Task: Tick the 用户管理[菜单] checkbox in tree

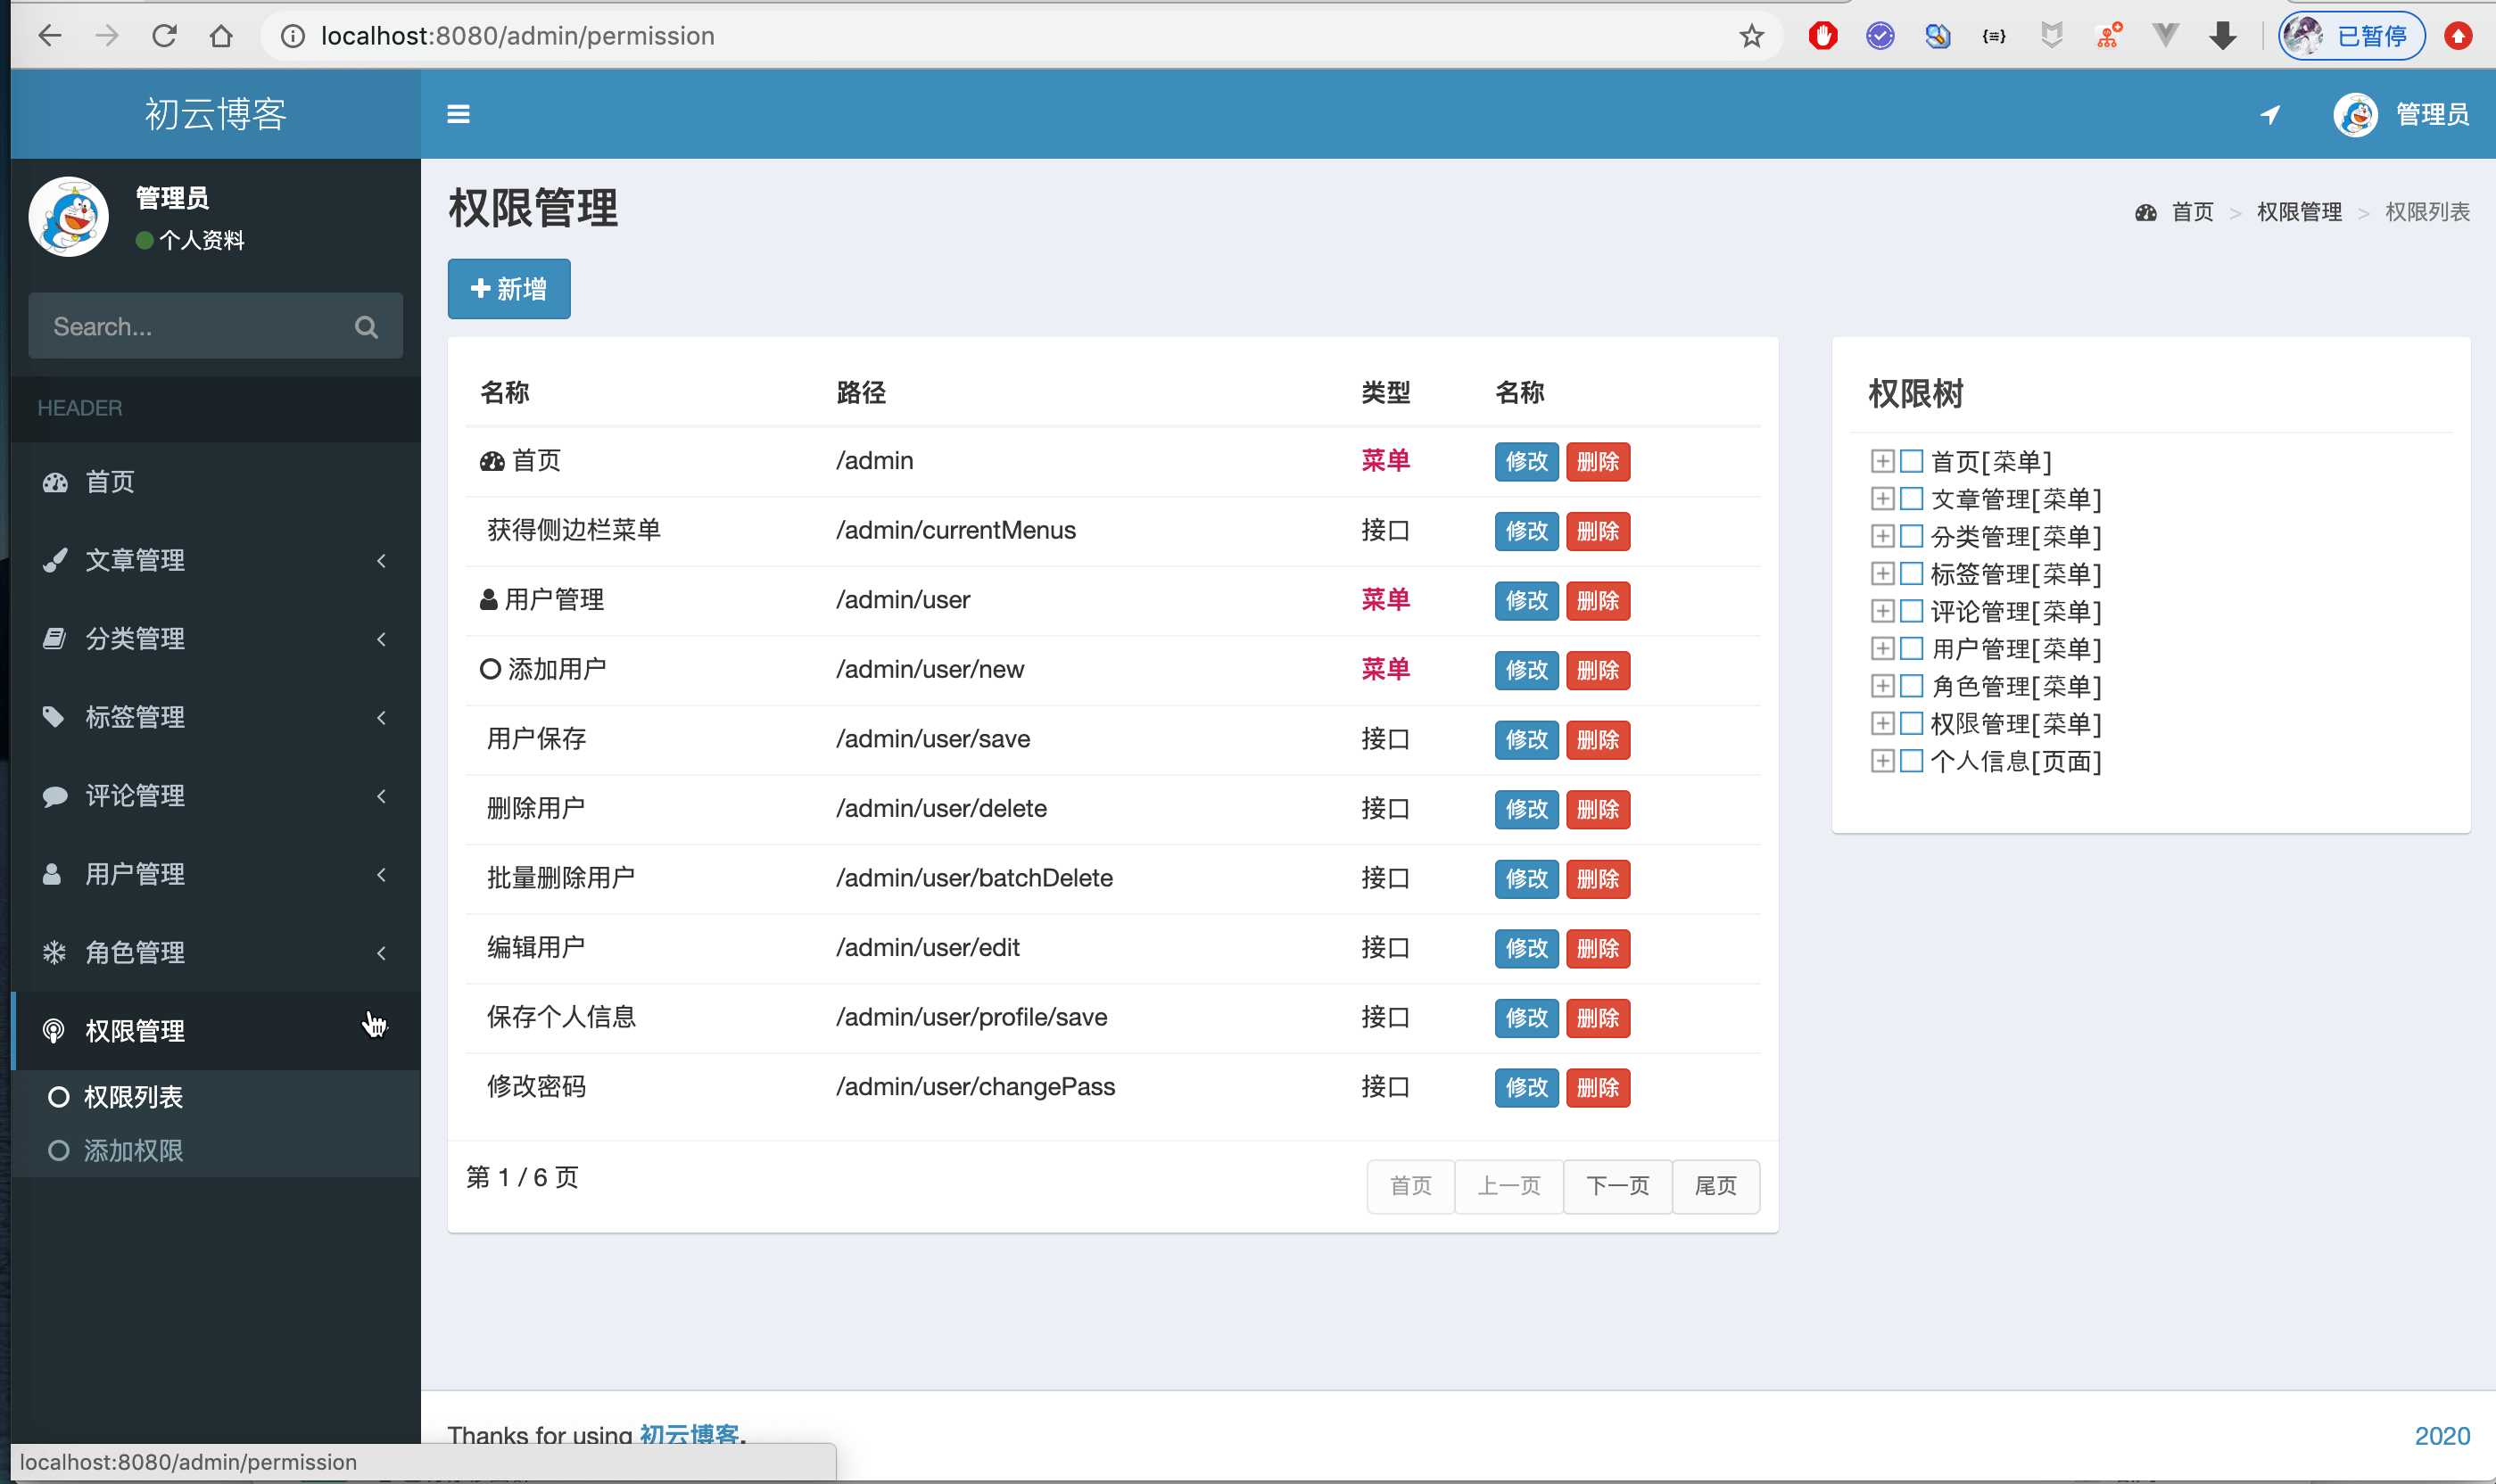Action: pyautogui.click(x=1911, y=649)
